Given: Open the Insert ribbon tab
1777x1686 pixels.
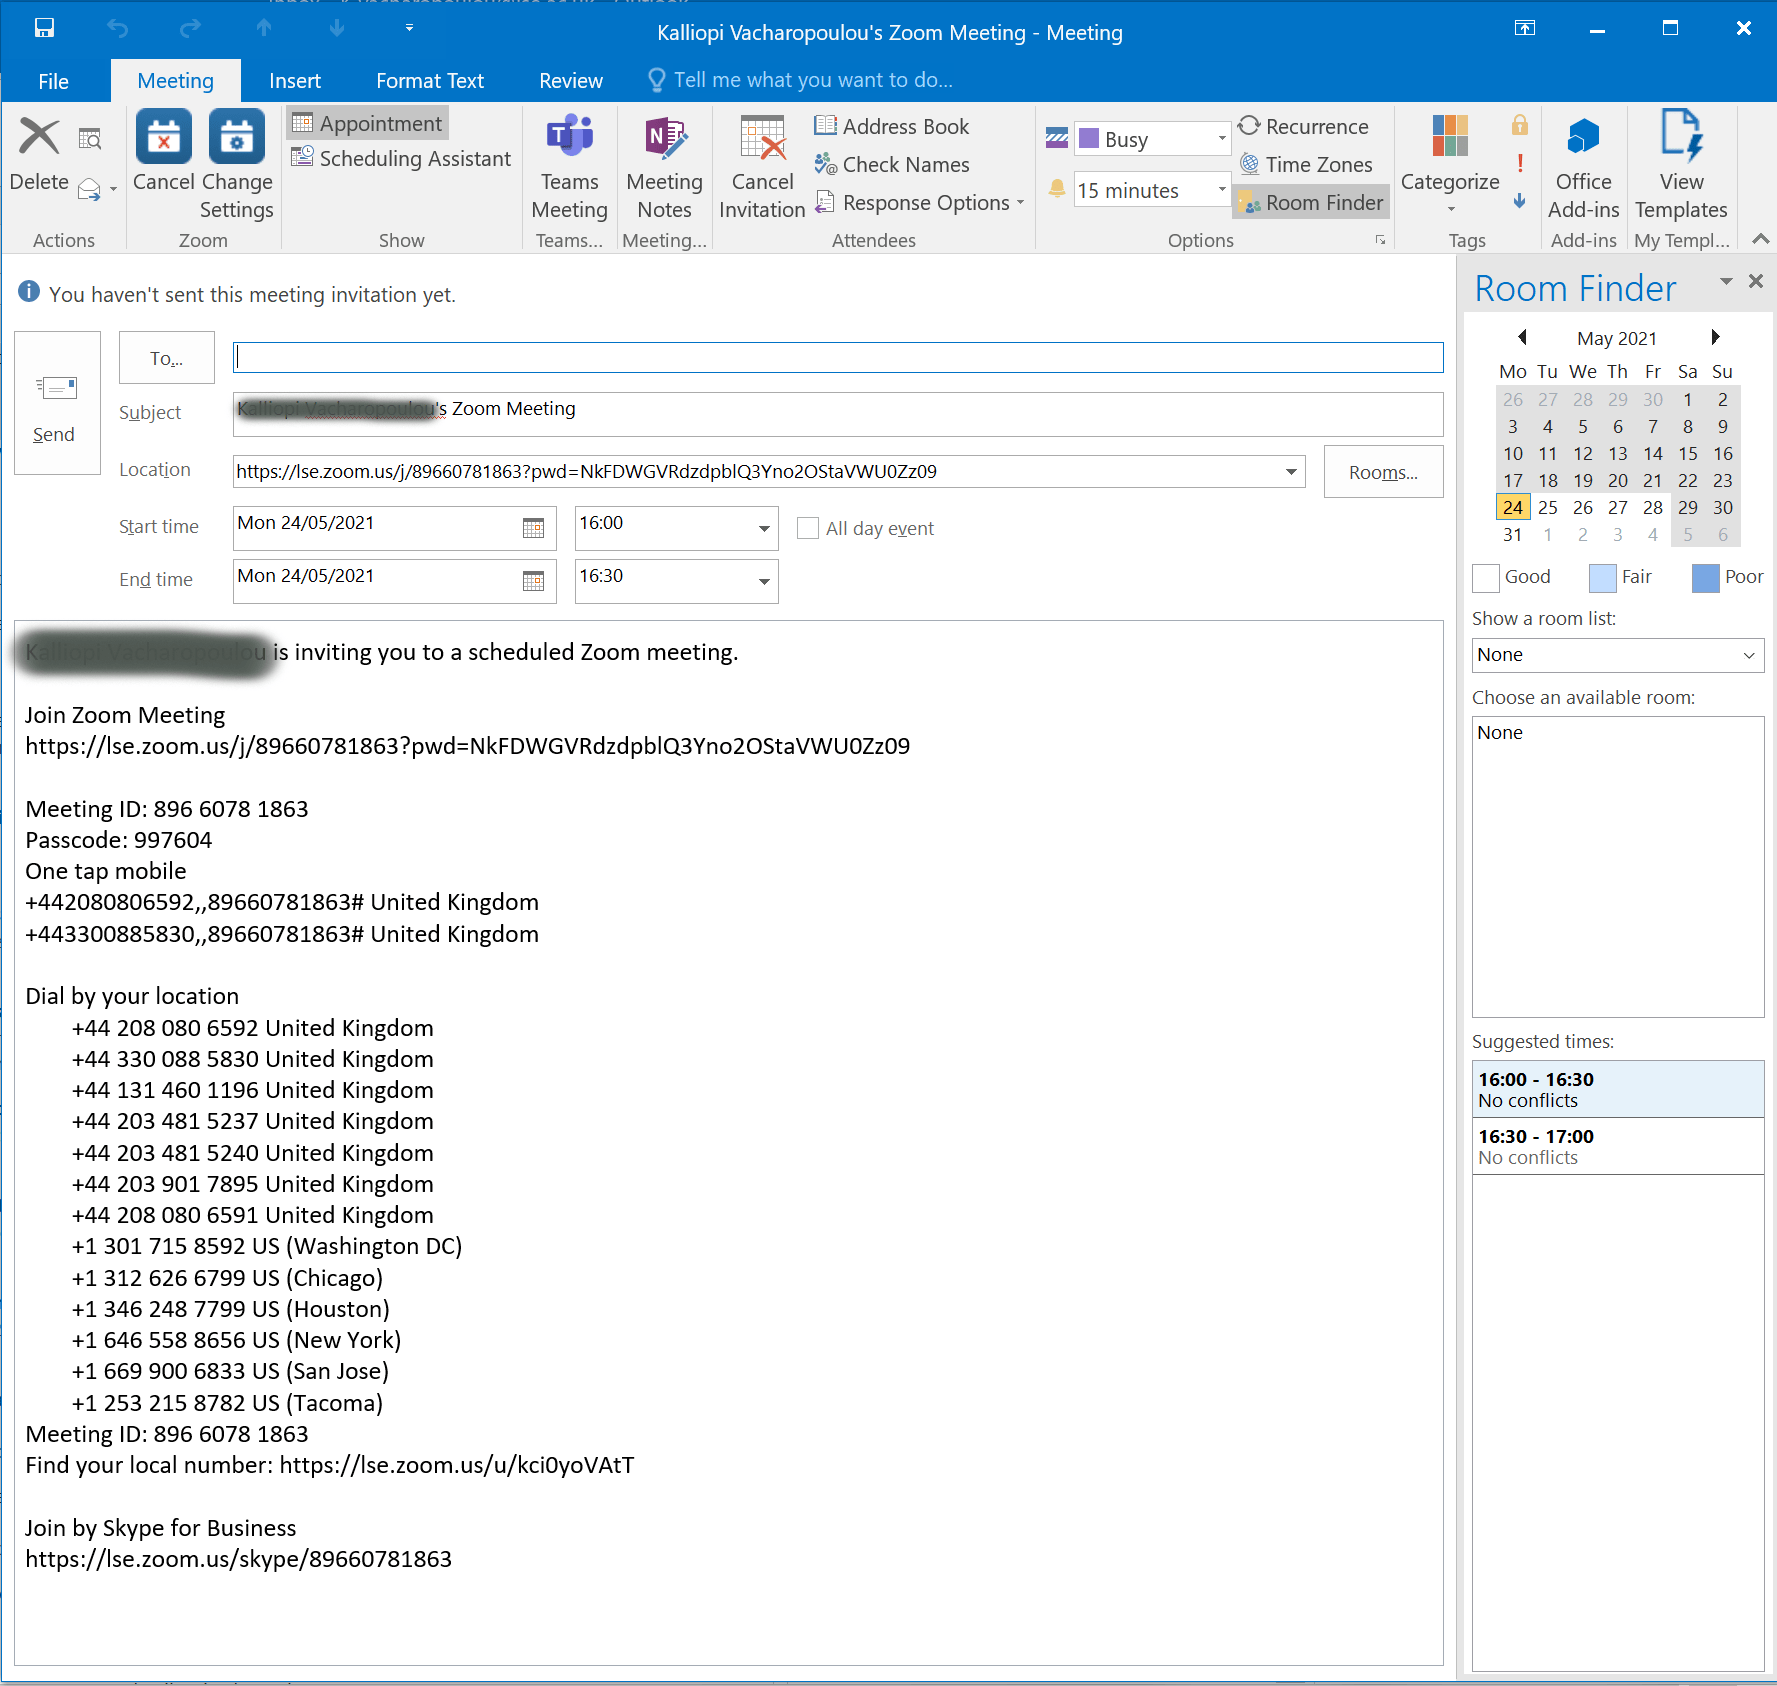Looking at the screenshot, I should pos(294,80).
